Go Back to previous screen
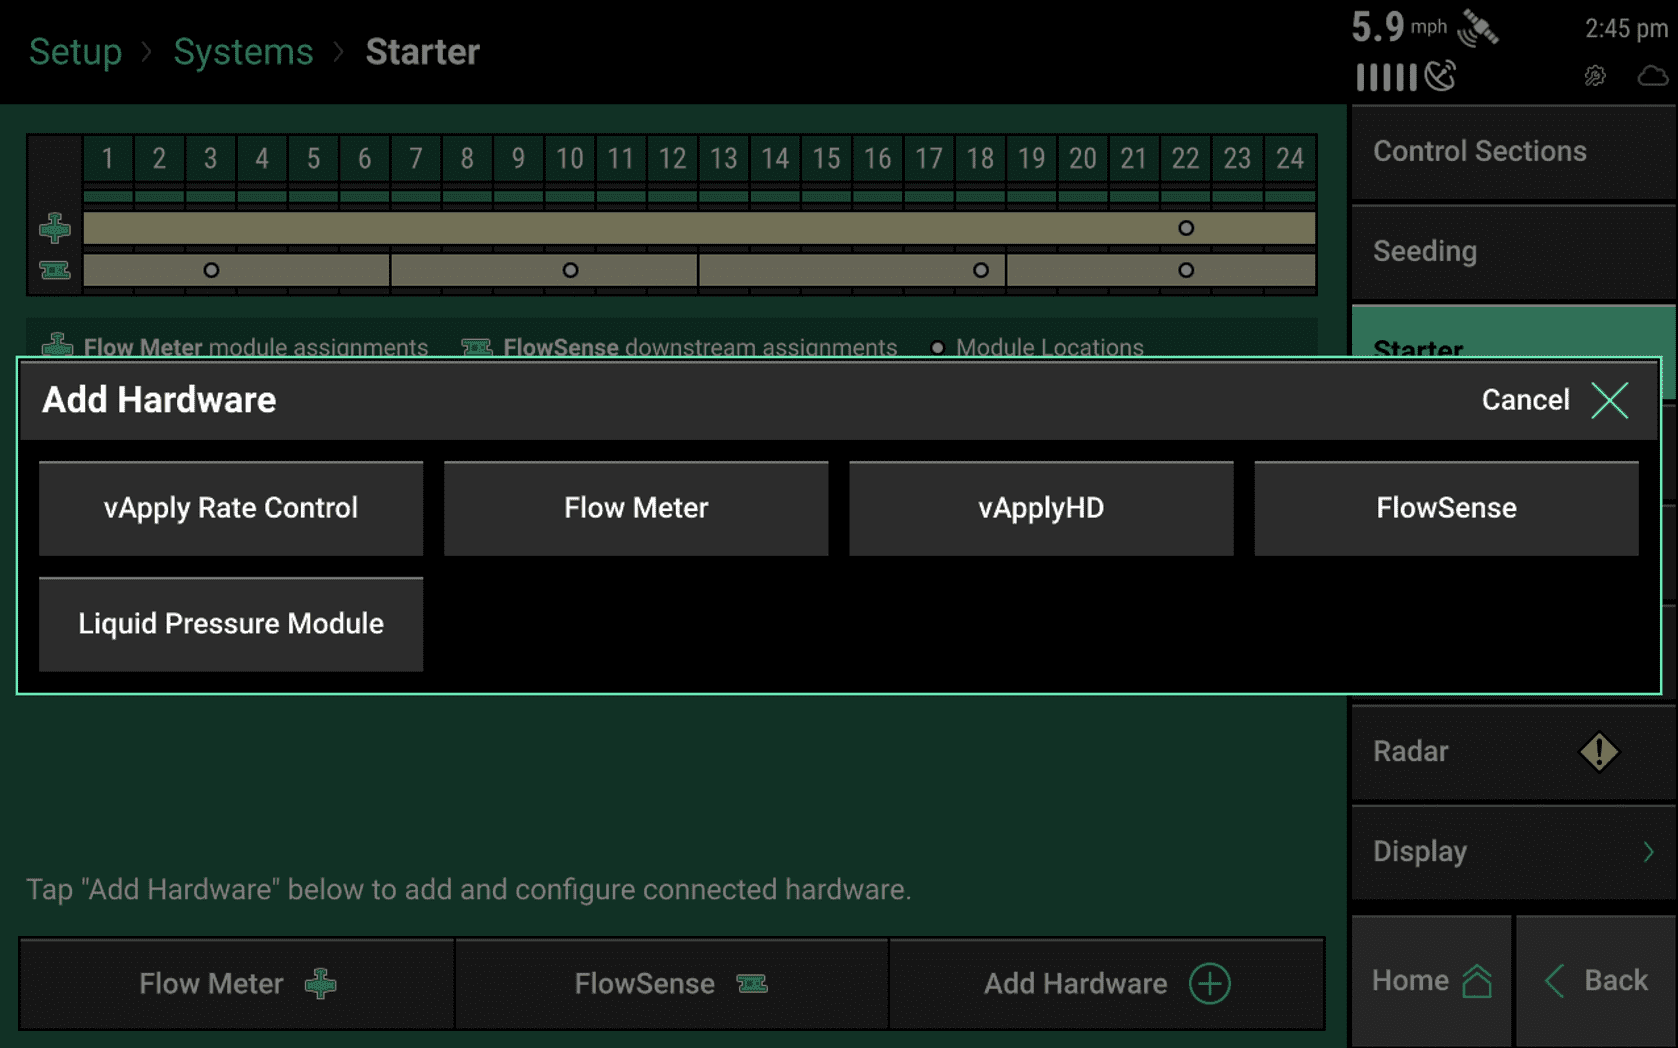The height and width of the screenshot is (1048, 1678). point(1596,981)
